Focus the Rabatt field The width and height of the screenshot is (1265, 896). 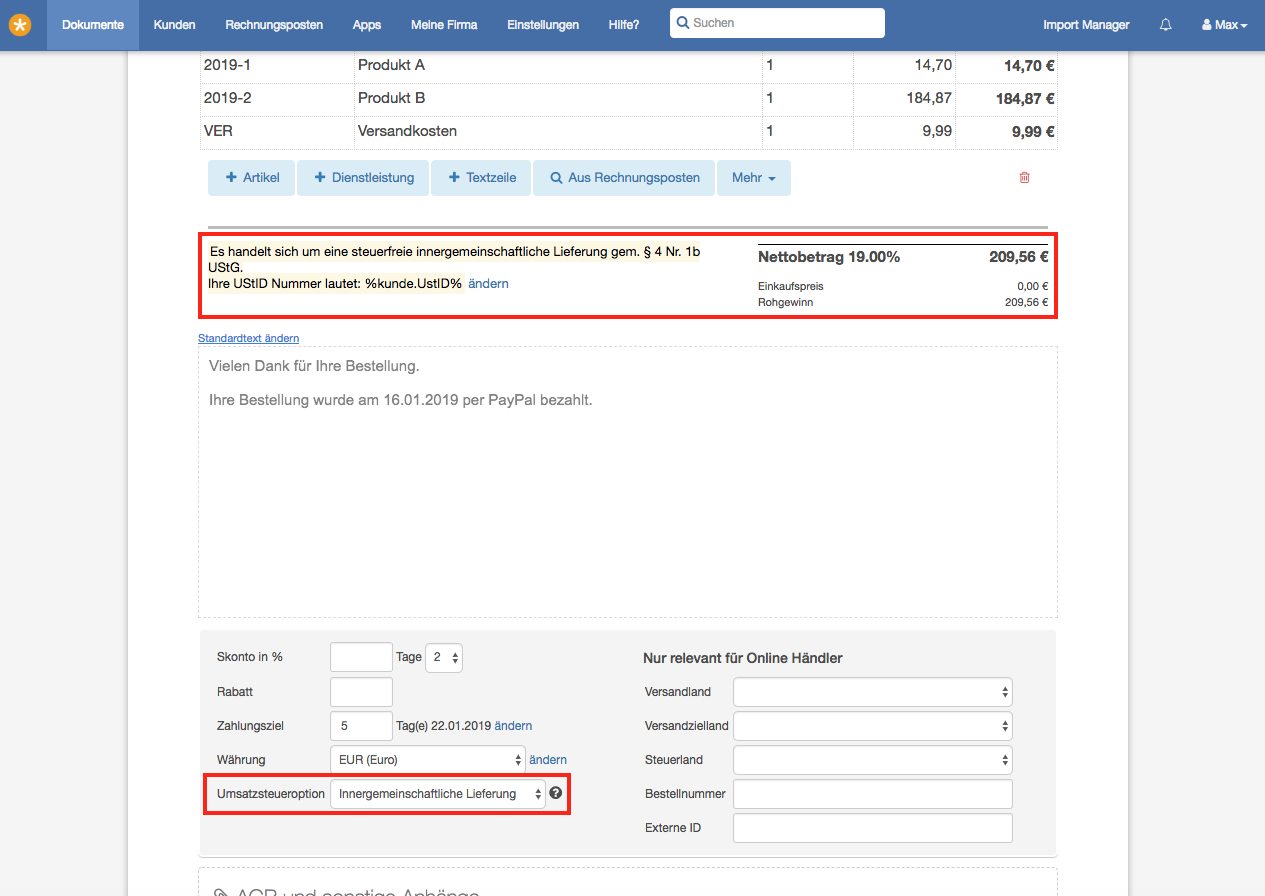361,691
